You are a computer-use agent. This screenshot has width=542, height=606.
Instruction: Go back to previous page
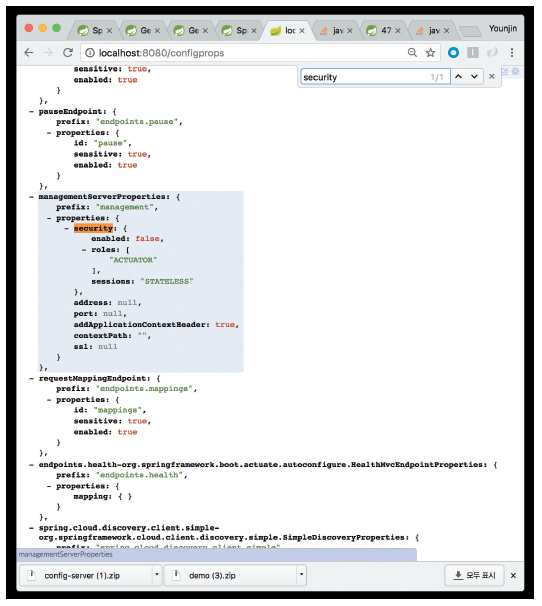click(x=29, y=53)
